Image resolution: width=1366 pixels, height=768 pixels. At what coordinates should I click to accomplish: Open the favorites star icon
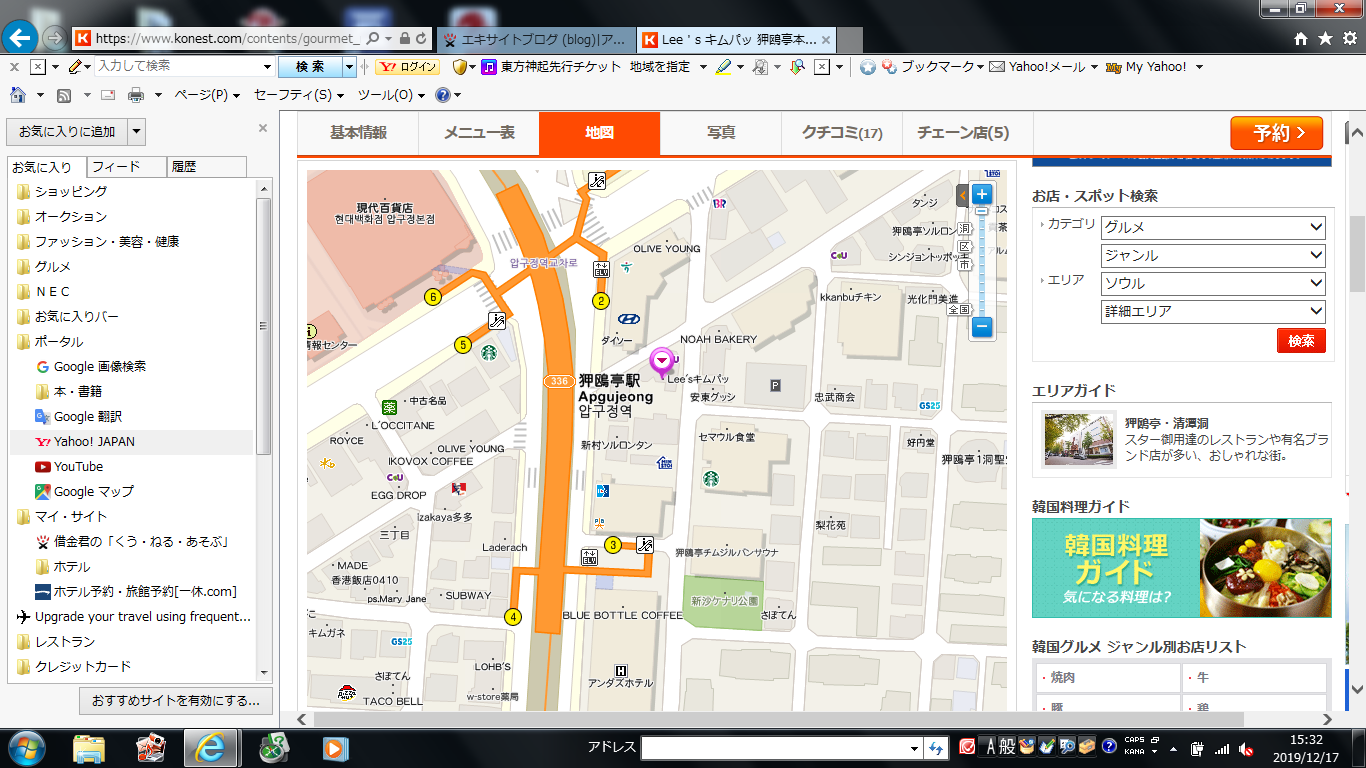(x=1325, y=38)
